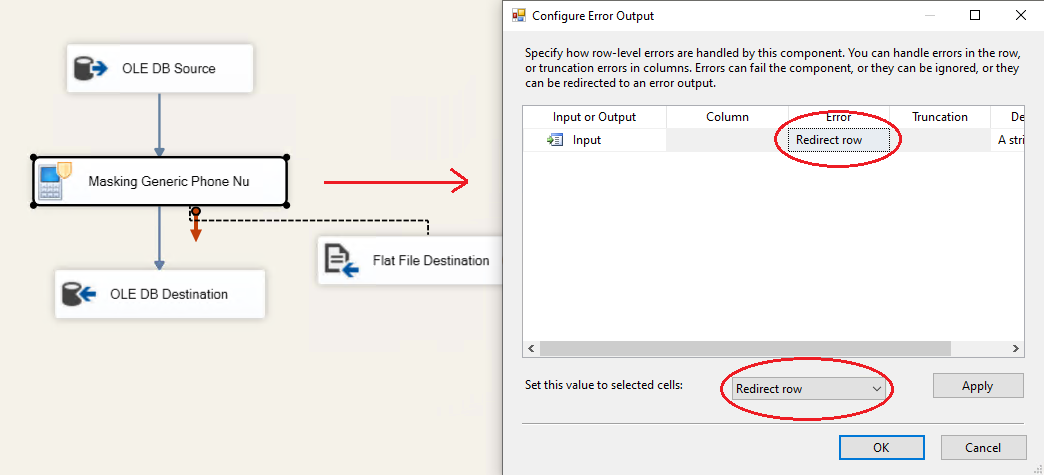Click the Input or Output column header
The width and height of the screenshot is (1044, 475).
[x=594, y=117]
